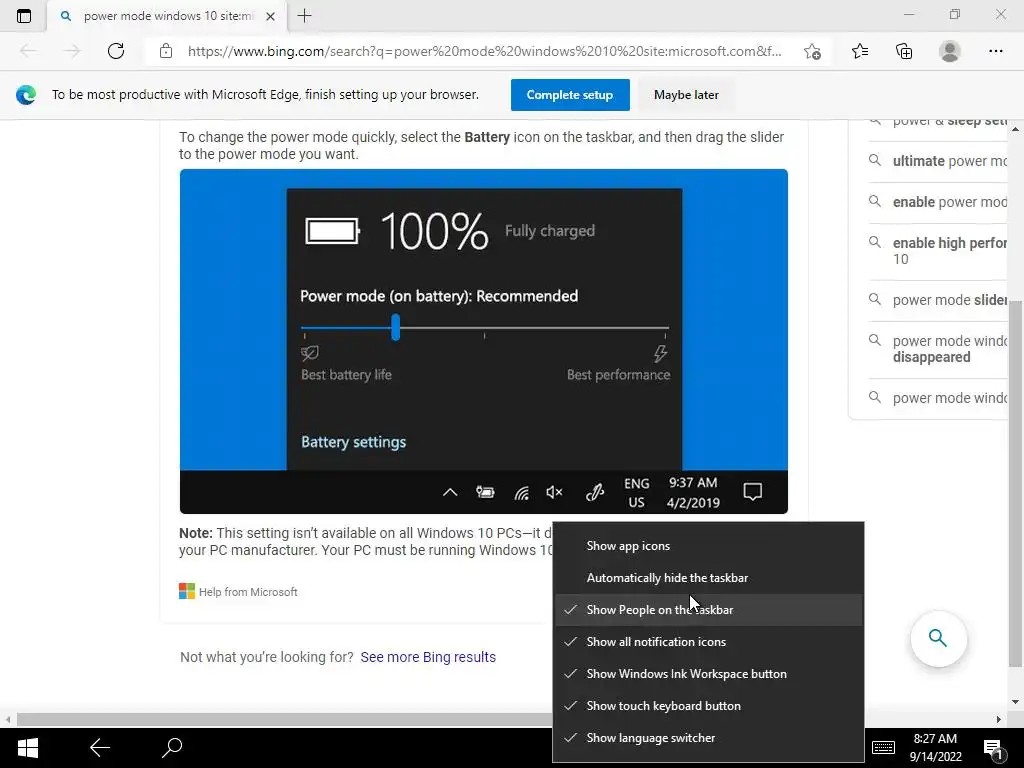Click the browser back arrow
This screenshot has height=768, width=1024.
click(28, 51)
